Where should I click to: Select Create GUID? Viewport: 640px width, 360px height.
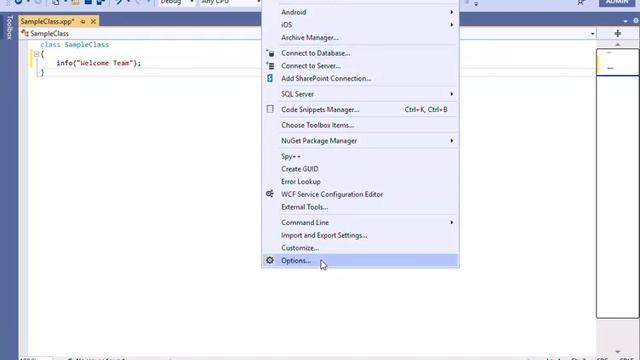(x=360, y=169)
